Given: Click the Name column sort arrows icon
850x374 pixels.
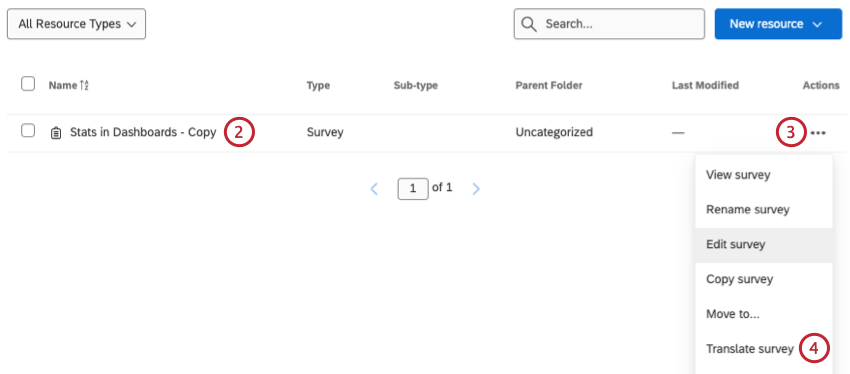Looking at the screenshot, I should [84, 85].
